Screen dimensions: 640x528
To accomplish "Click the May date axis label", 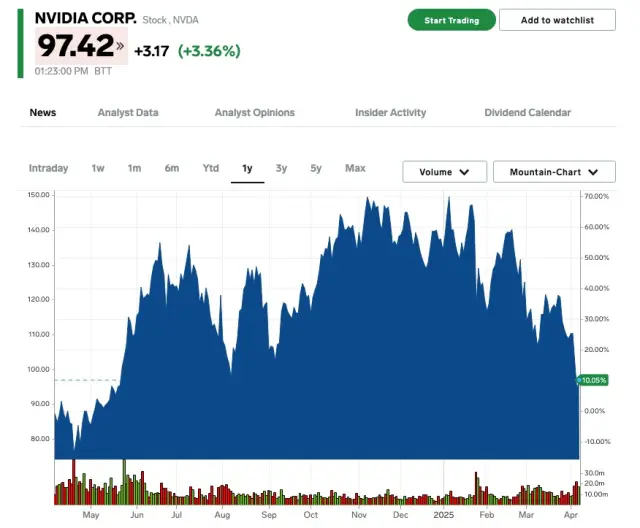I will click(91, 515).
